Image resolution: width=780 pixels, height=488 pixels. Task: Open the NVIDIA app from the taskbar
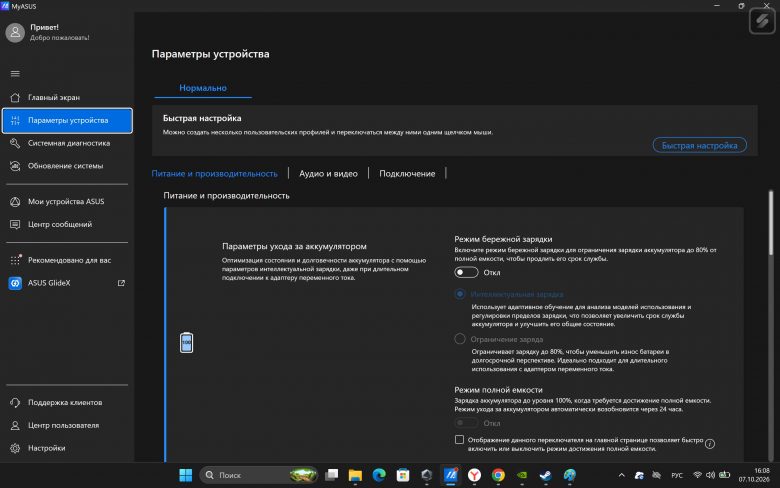pos(522,476)
